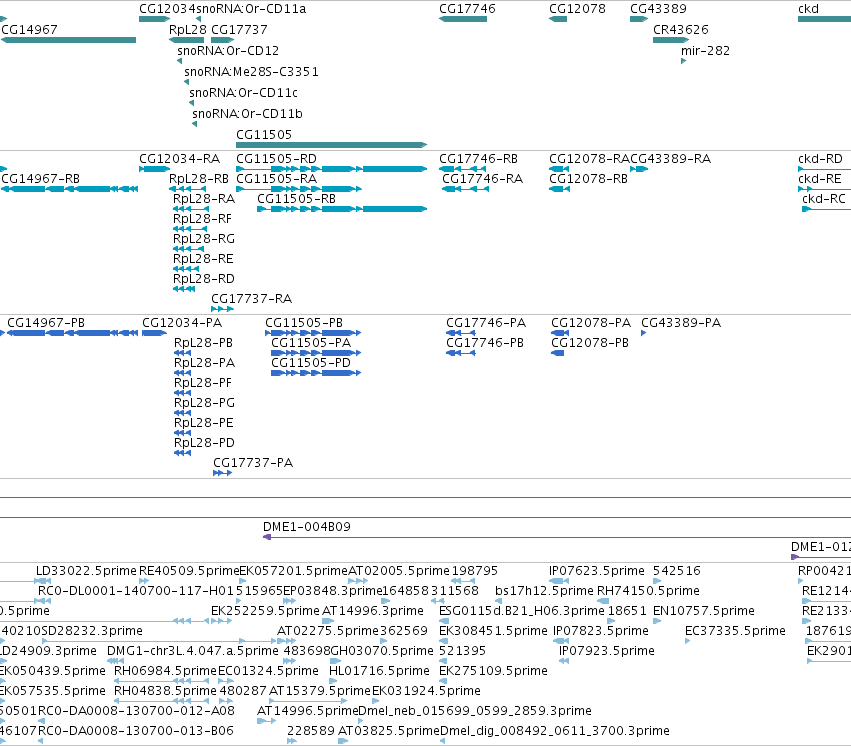The image size is (851, 746).
Task: Select the CG17746 gene label
Action: coord(467,9)
